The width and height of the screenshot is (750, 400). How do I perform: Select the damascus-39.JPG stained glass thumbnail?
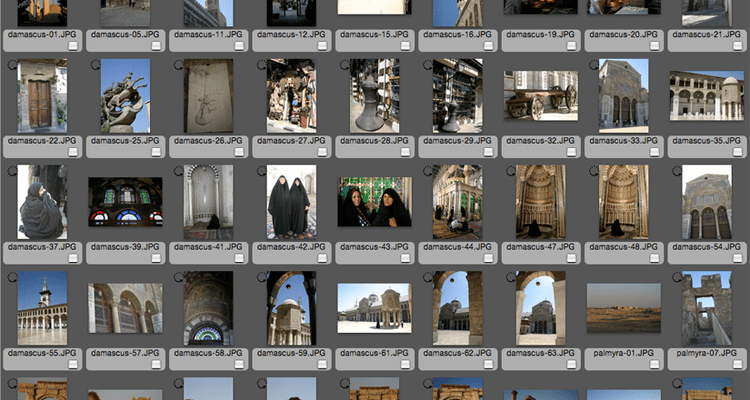[x=125, y=202]
